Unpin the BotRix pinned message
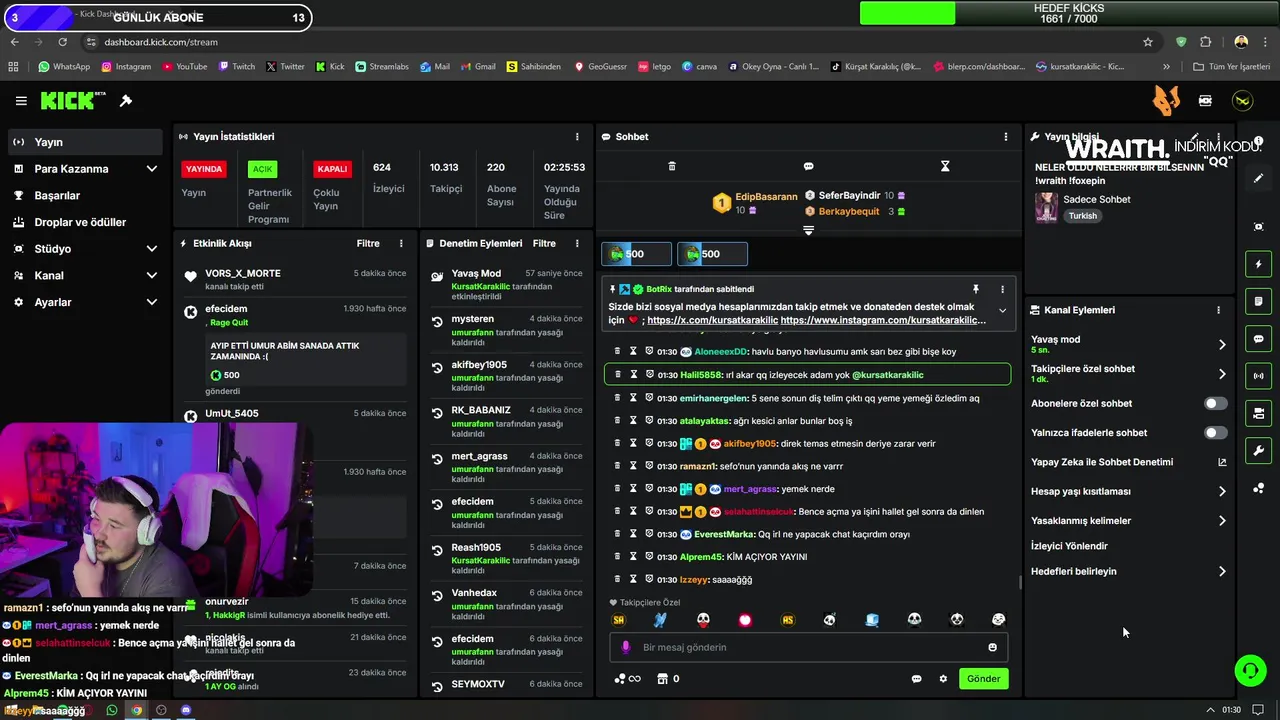Image resolution: width=1280 pixels, height=720 pixels. tap(975, 289)
